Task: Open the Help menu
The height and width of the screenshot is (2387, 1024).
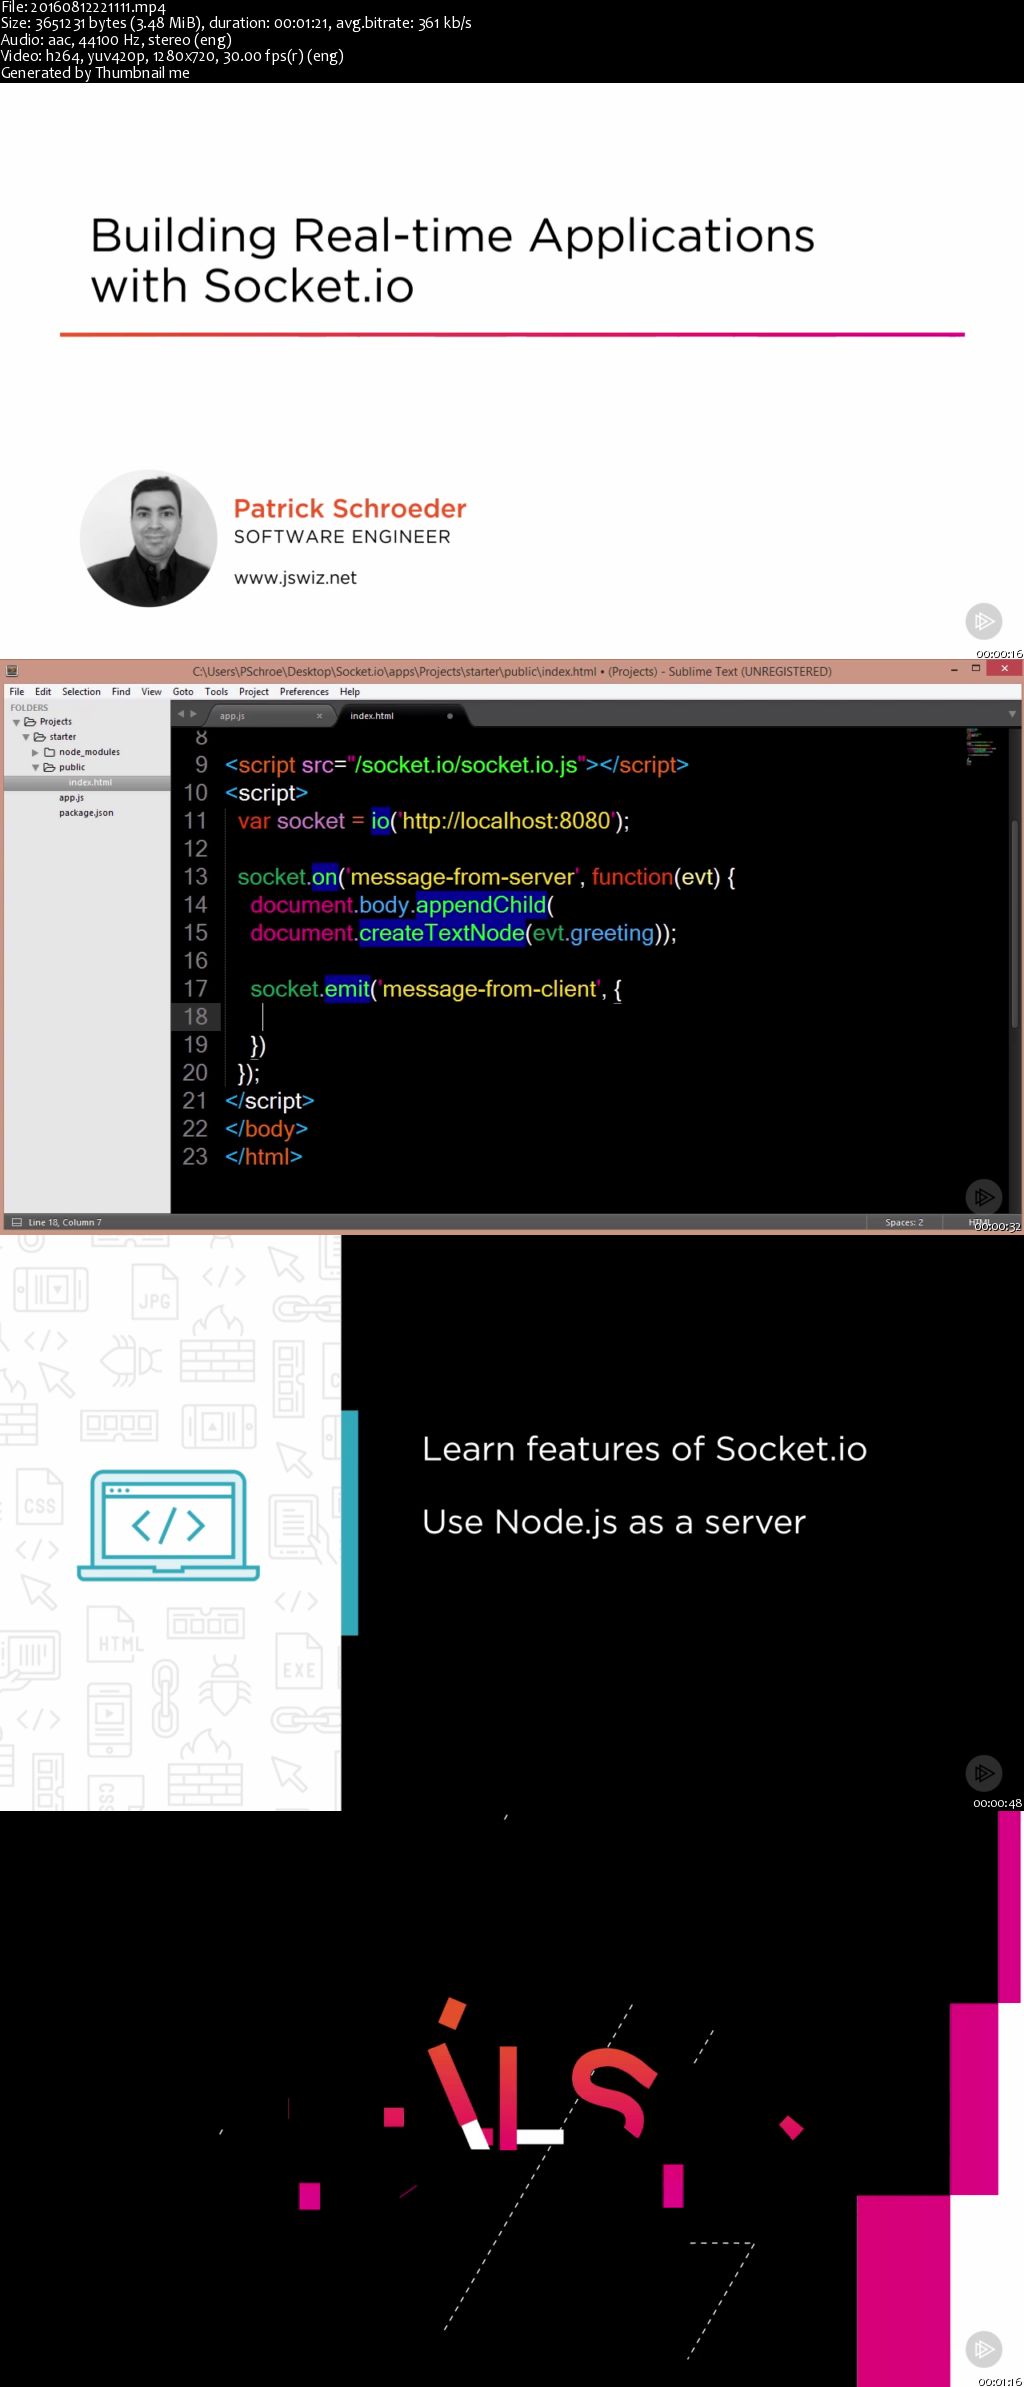Action: pyautogui.click(x=349, y=691)
